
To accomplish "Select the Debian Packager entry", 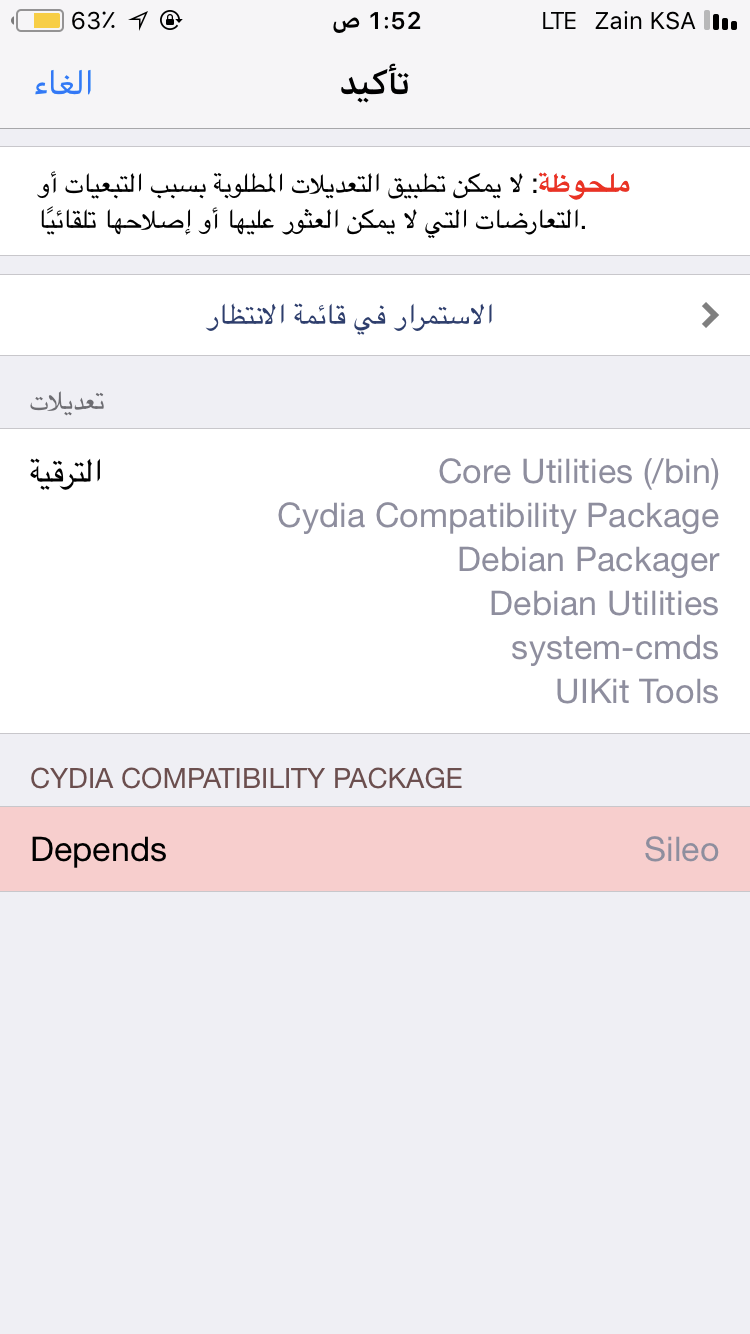I will [588, 560].
